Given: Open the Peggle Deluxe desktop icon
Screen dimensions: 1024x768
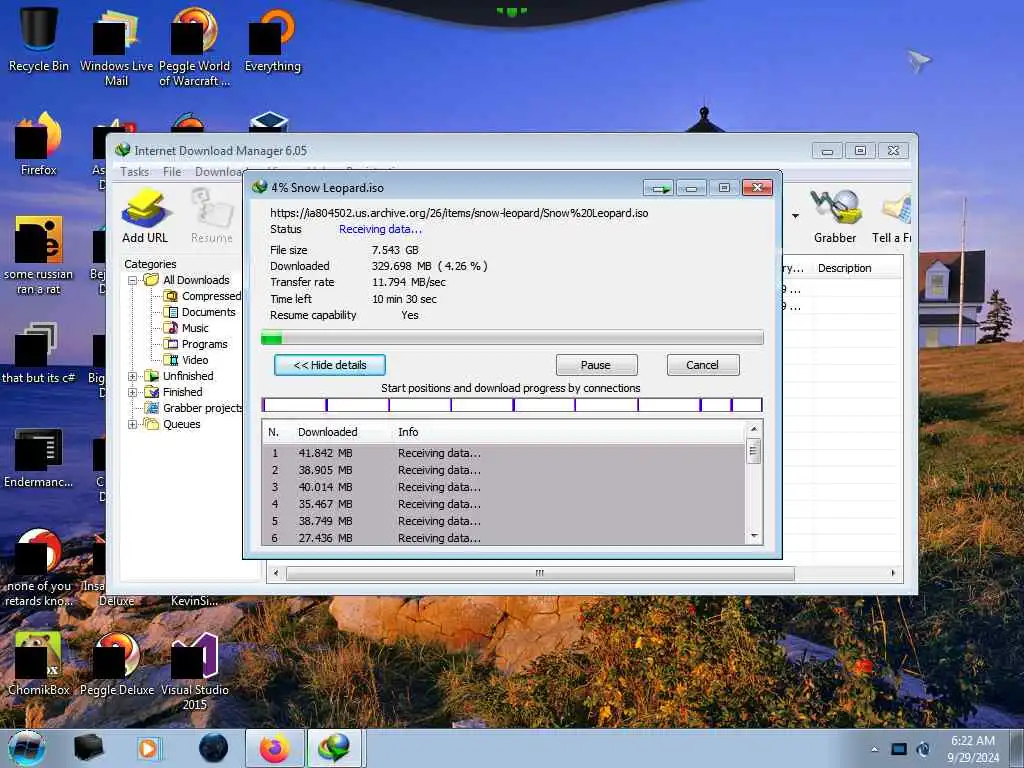Looking at the screenshot, I should [117, 663].
